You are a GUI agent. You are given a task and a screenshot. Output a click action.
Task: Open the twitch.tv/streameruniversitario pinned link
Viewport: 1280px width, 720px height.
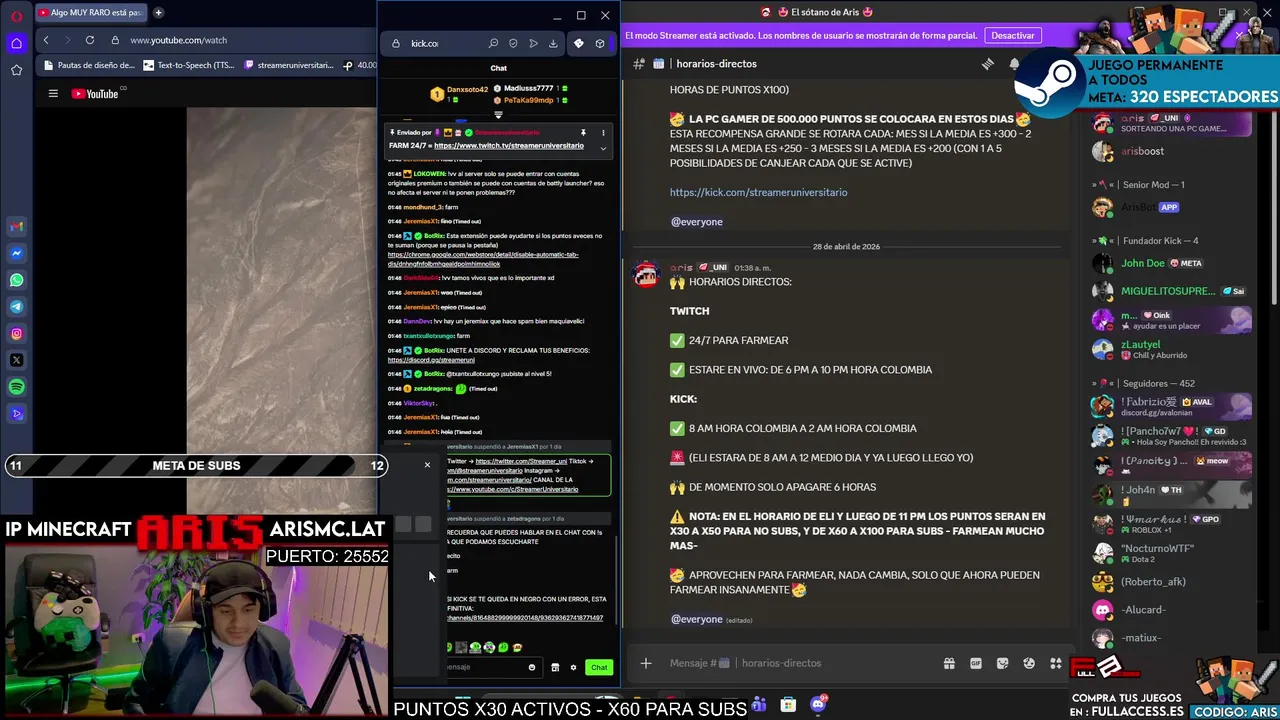(509, 146)
